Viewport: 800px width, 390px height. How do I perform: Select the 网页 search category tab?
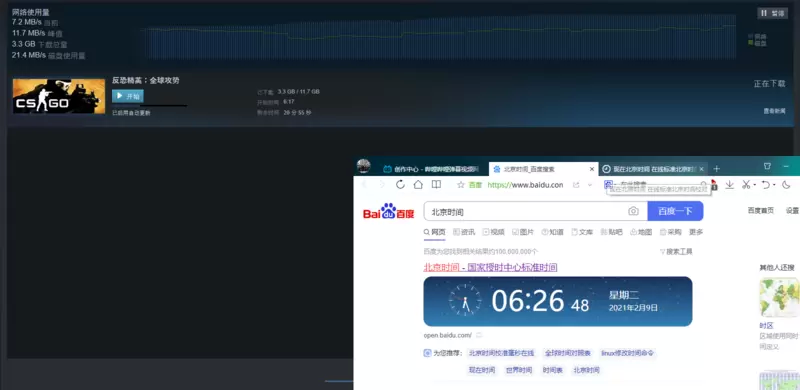tap(434, 232)
